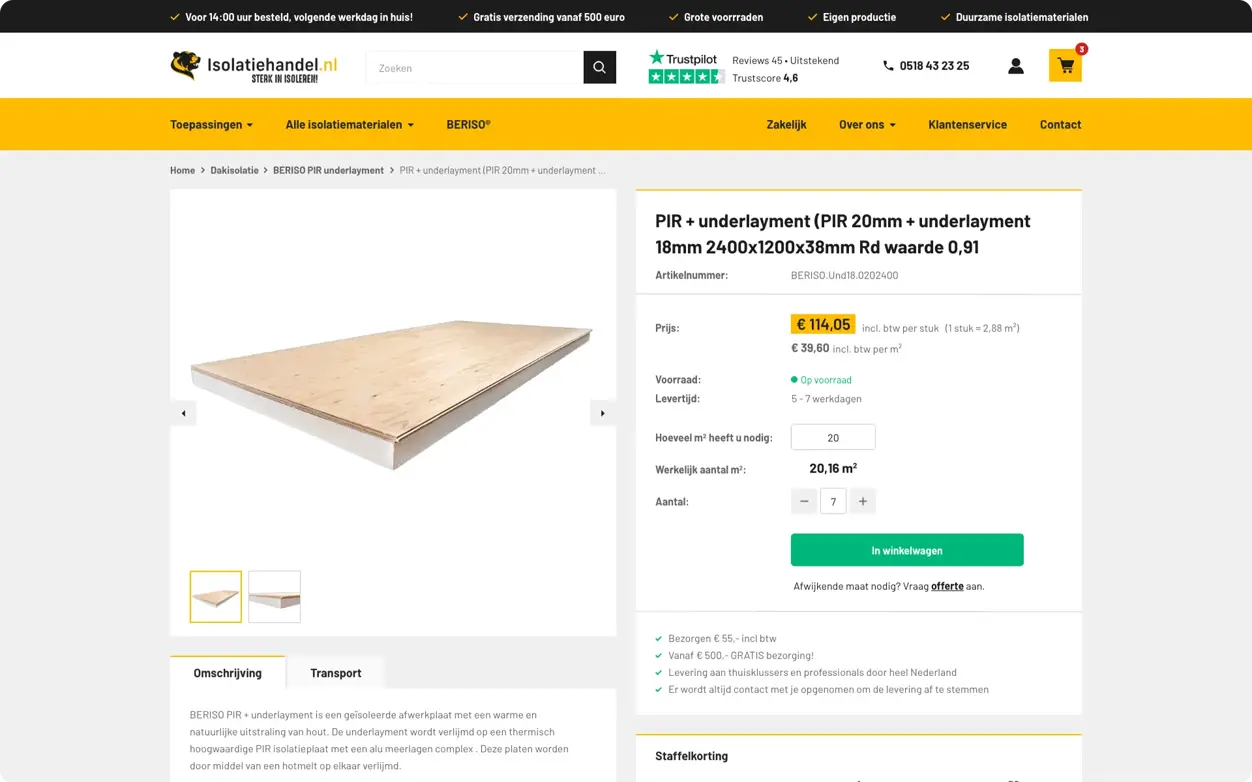The image size is (1252, 782).
Task: Expand the Toepassingen dropdown menu
Action: [211, 125]
